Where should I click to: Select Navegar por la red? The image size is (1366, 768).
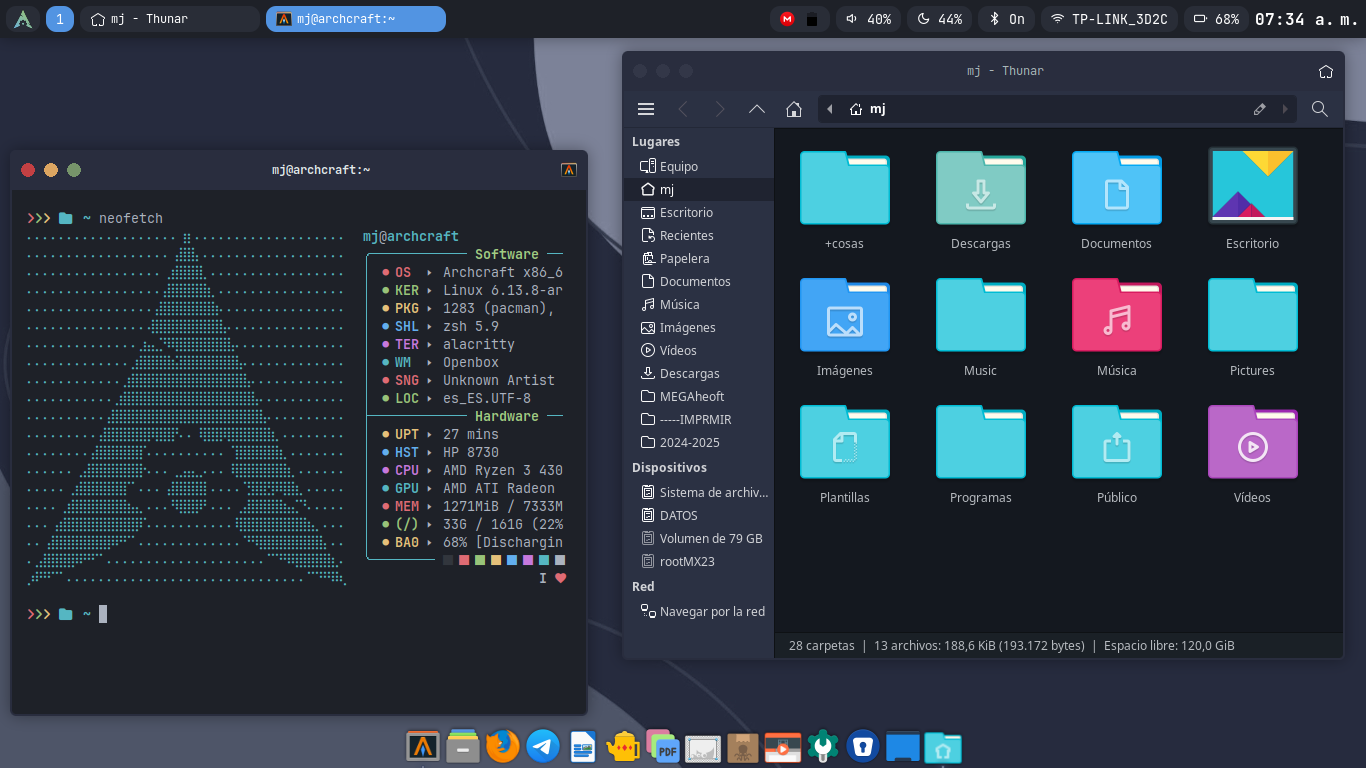[698, 611]
